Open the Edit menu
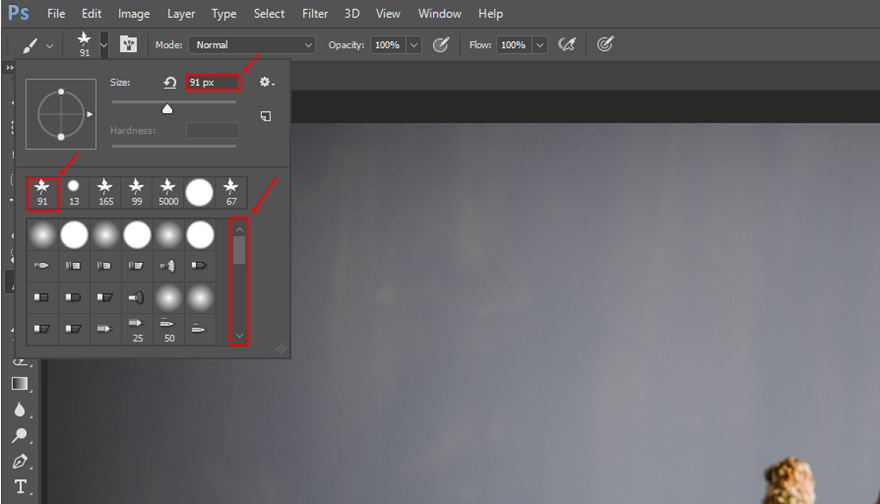Image resolution: width=880 pixels, height=504 pixels. pyautogui.click(x=91, y=13)
